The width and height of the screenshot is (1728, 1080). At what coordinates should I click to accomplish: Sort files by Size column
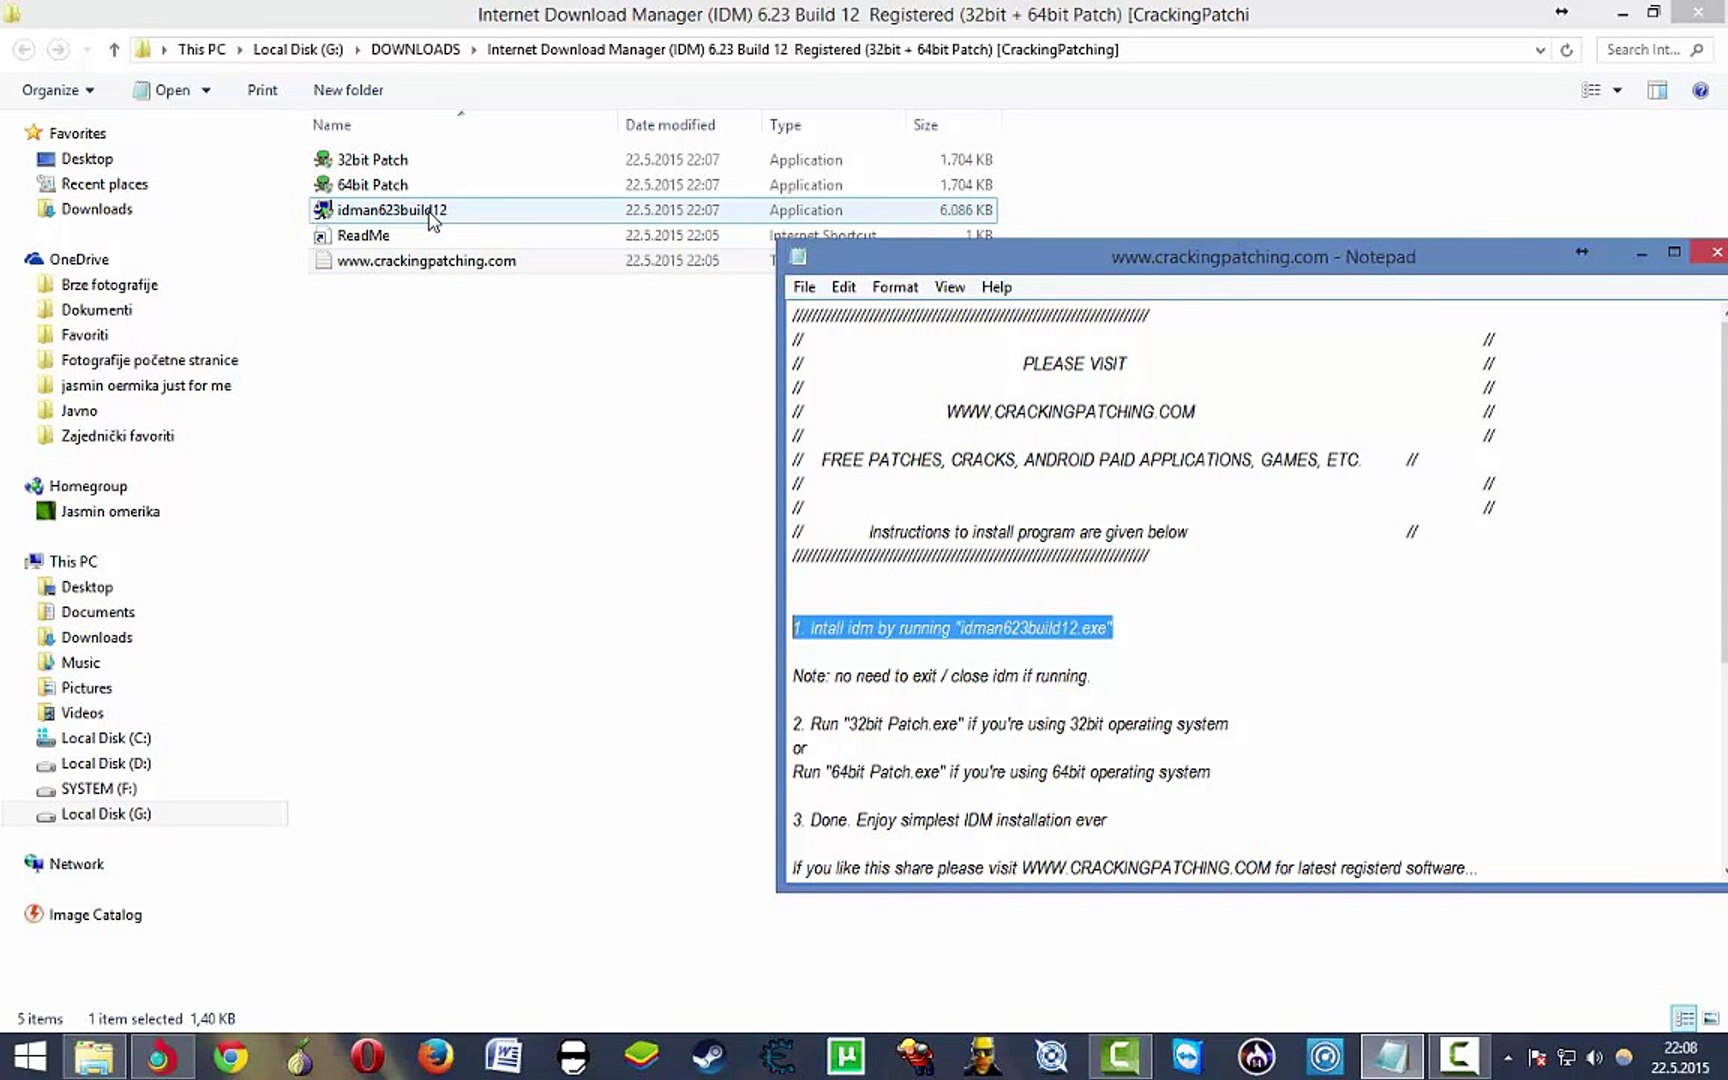coord(953,125)
